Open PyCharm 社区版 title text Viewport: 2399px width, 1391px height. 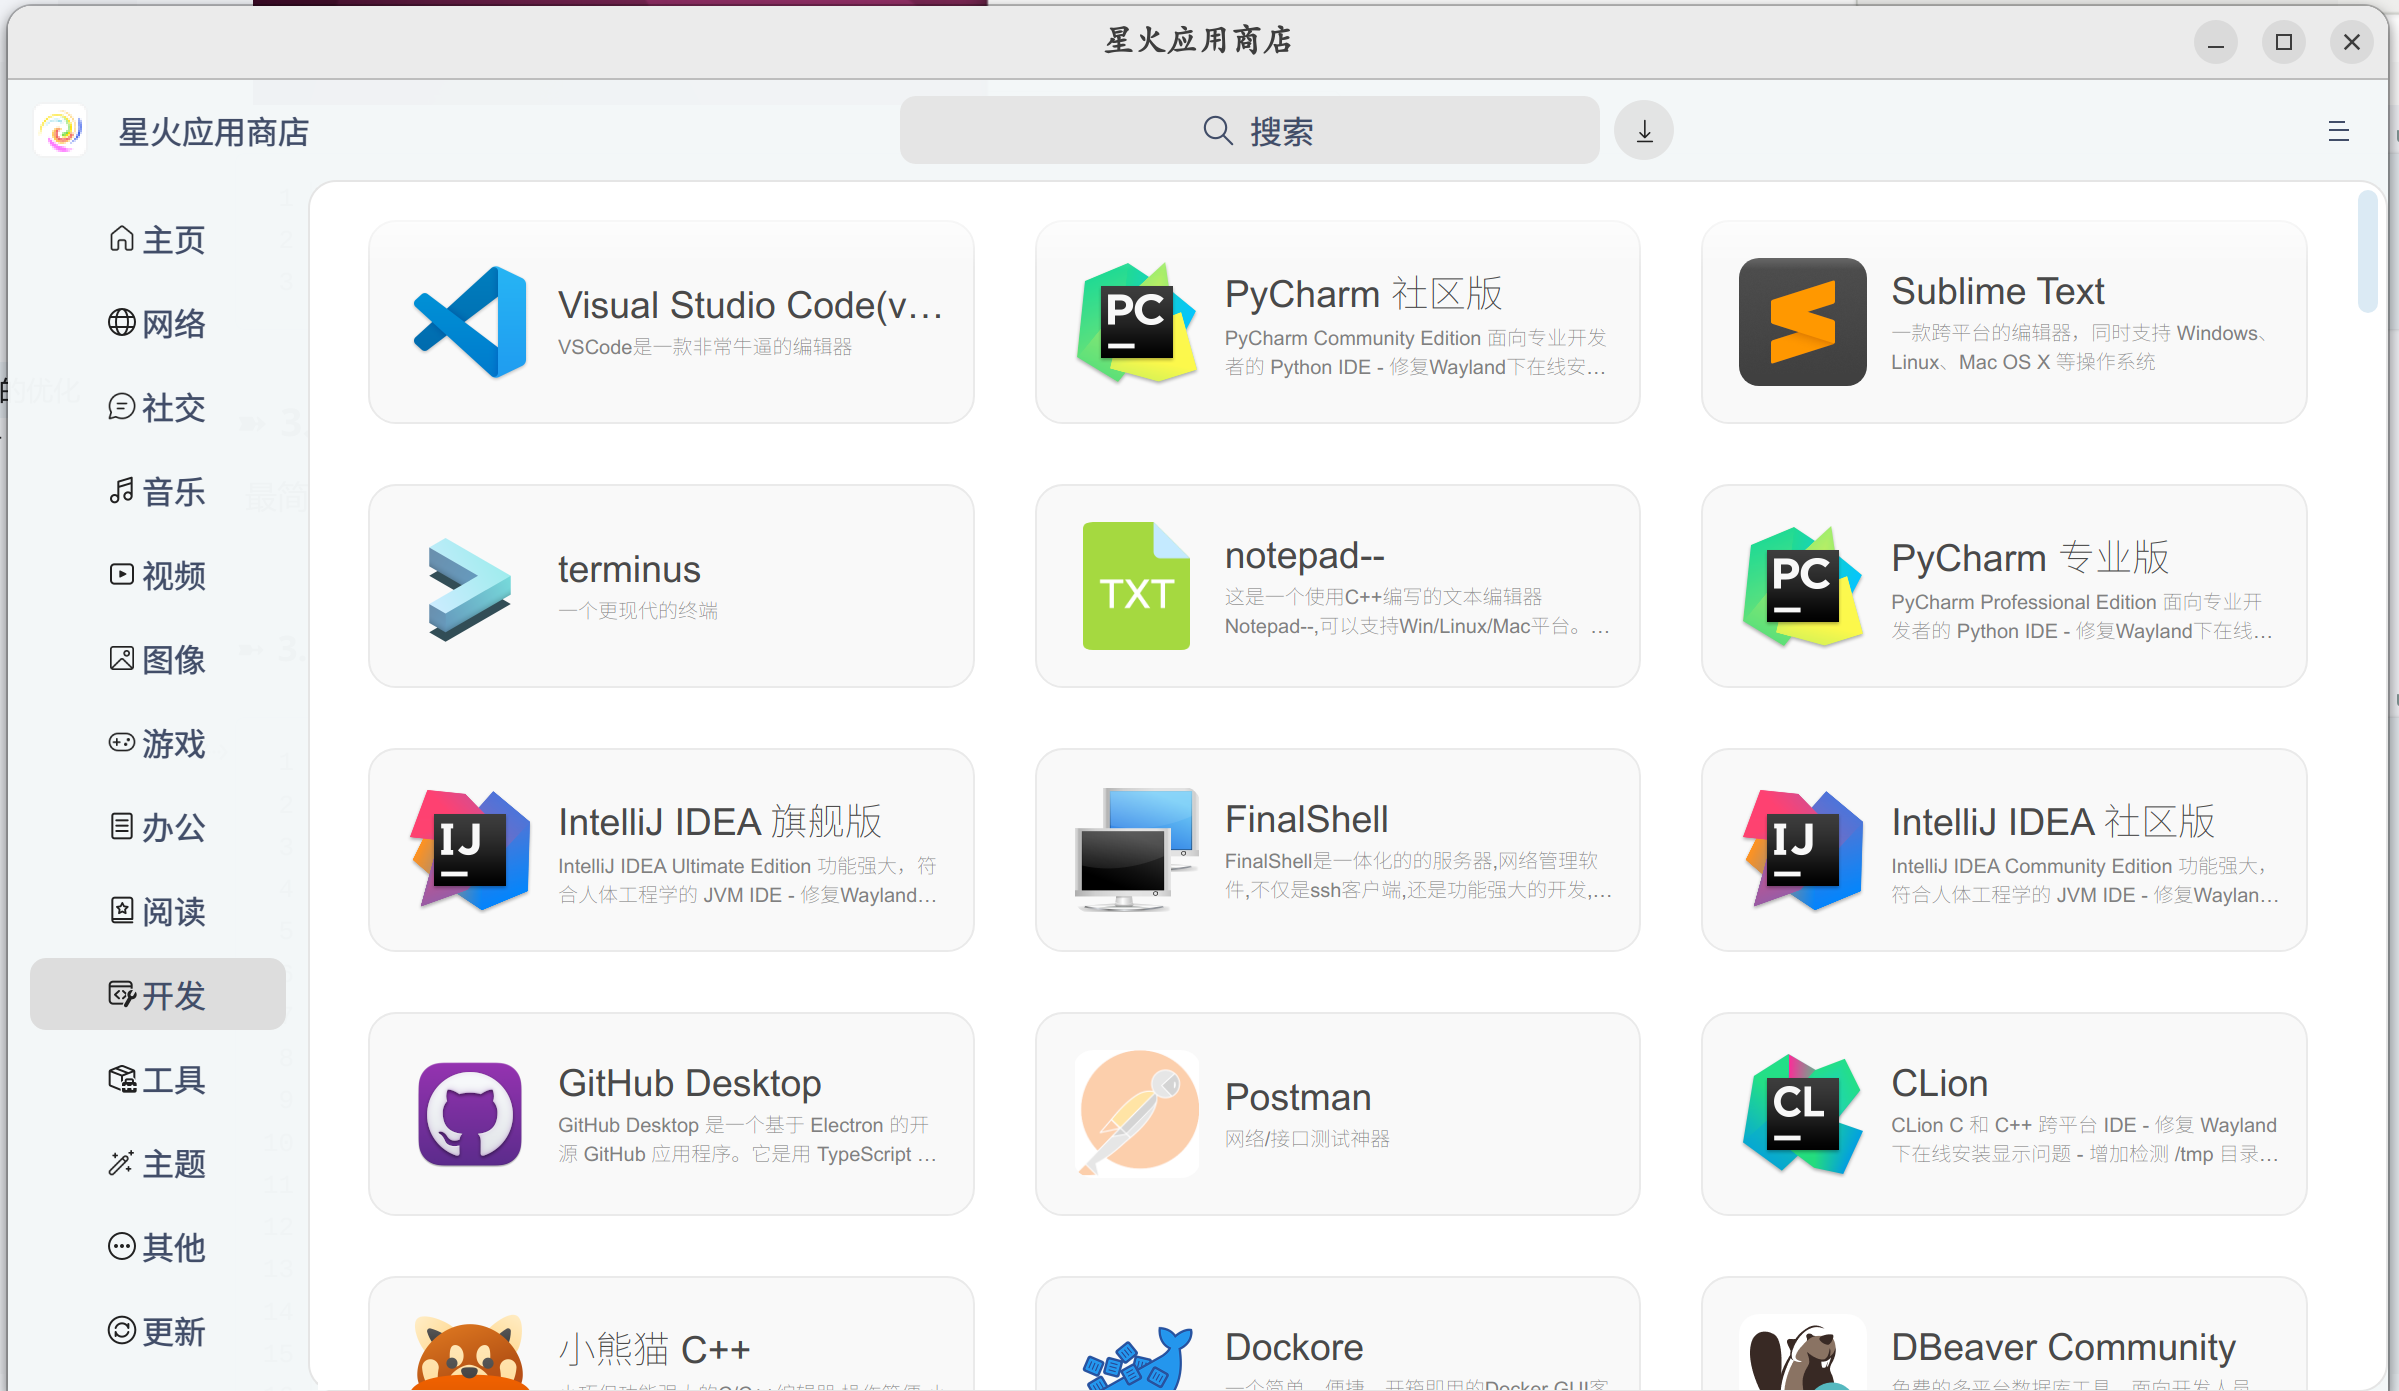coord(1364,294)
